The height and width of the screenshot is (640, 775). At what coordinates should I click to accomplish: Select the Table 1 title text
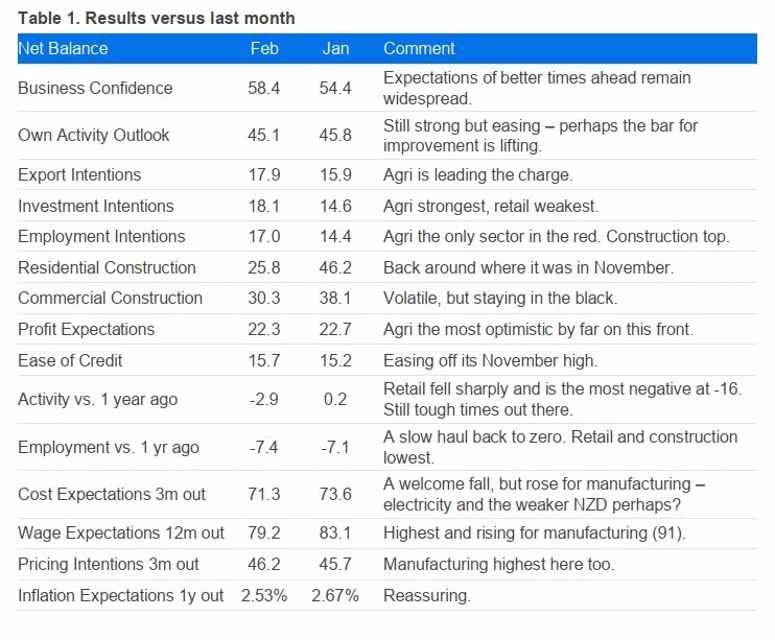click(156, 19)
